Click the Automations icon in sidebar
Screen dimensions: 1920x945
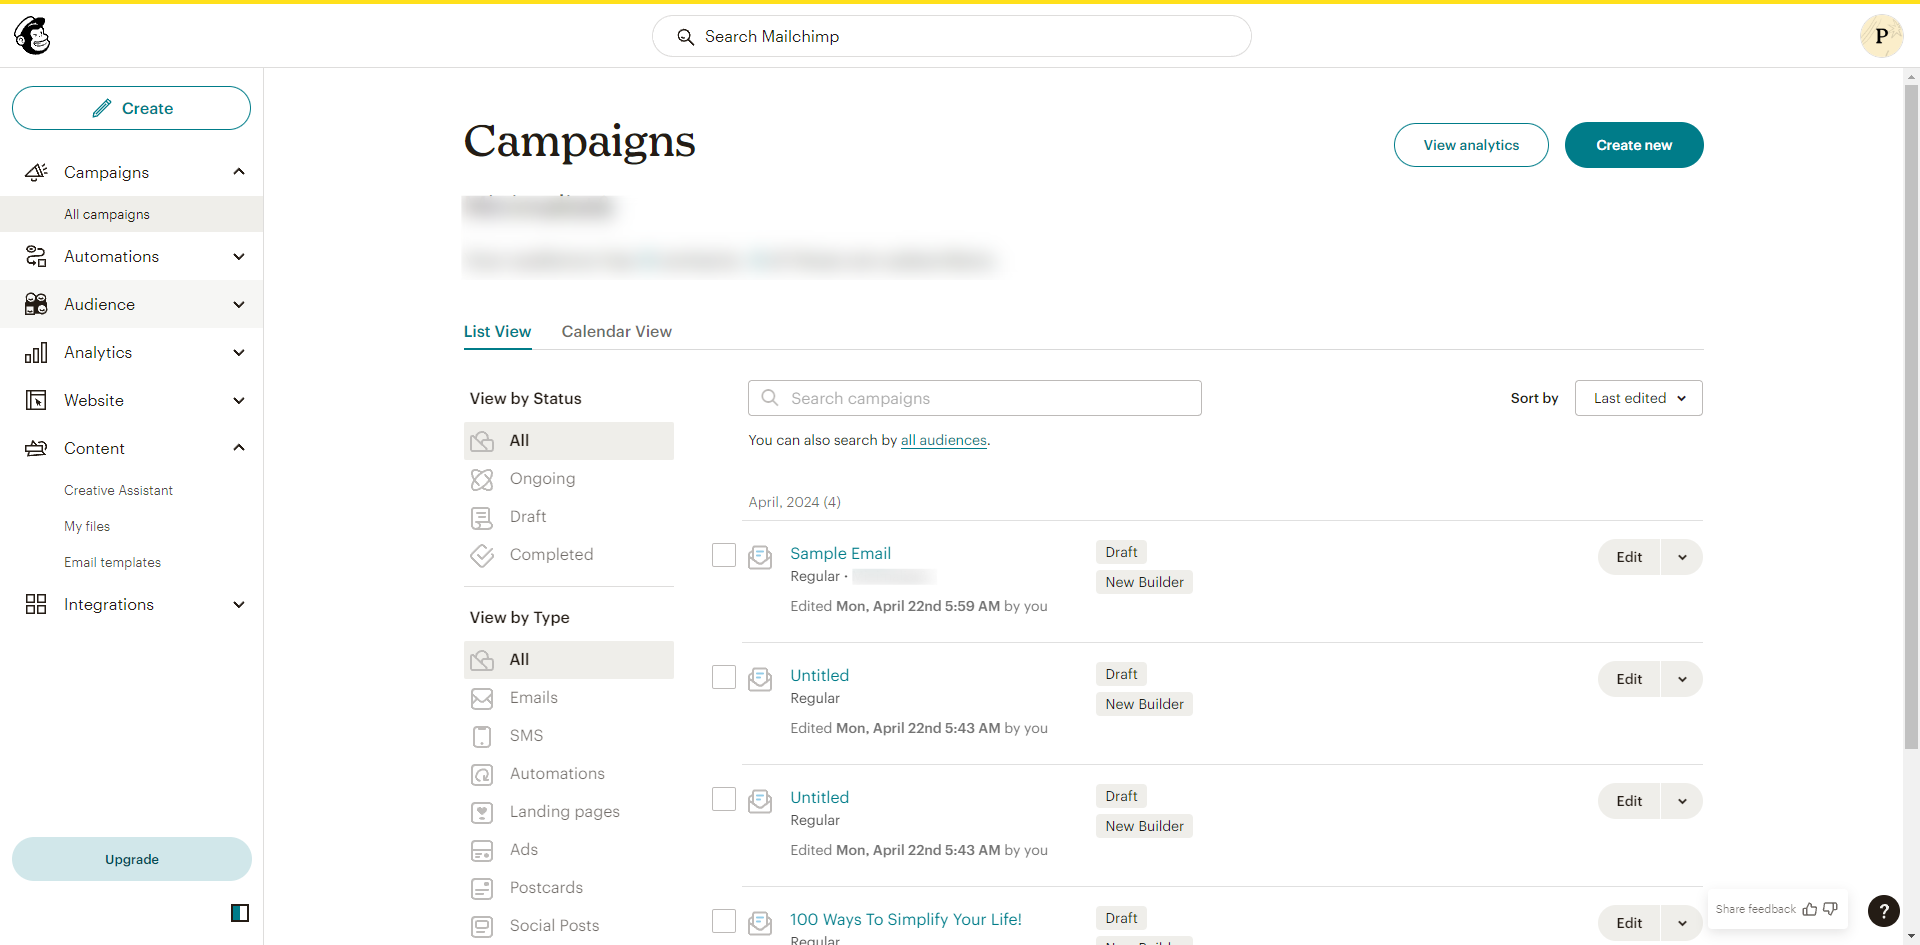pos(36,256)
